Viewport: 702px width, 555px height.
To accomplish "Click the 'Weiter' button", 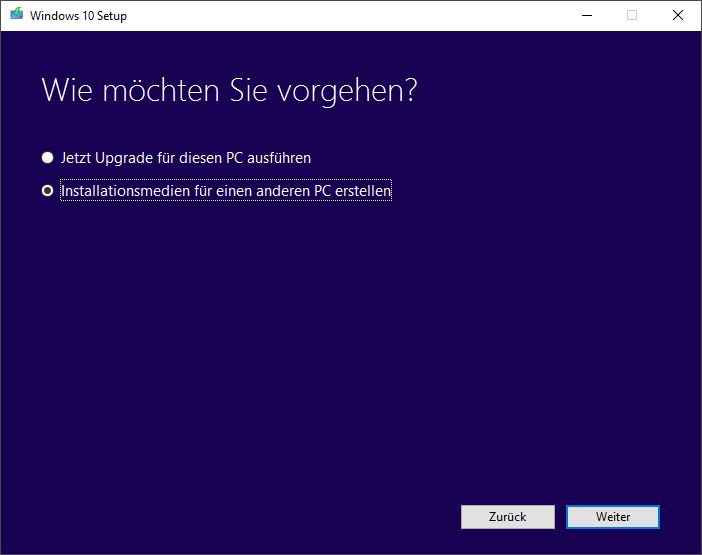I will pos(613,517).
